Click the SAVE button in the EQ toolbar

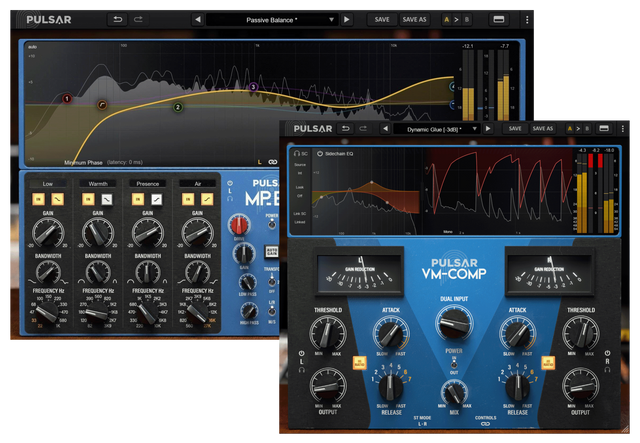[382, 19]
